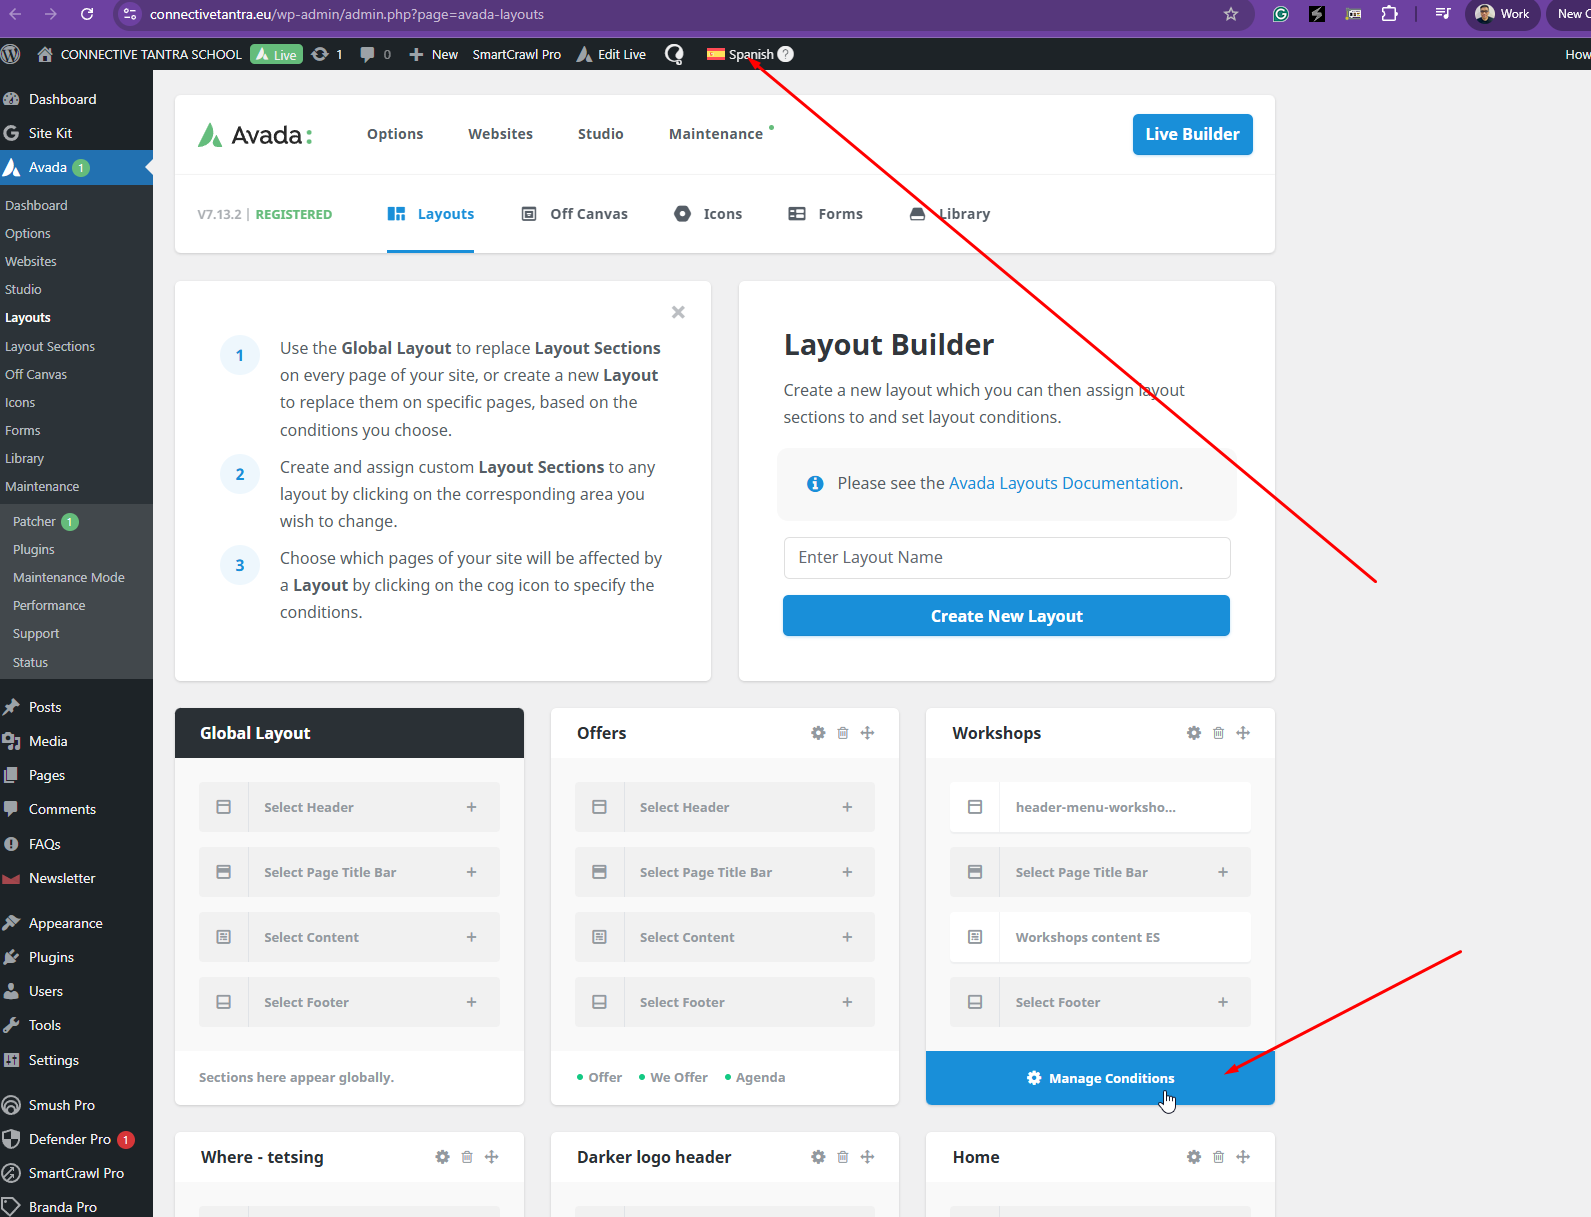Click the Grammarly extension icon
Viewport: 1591px width, 1217px height.
tap(1281, 14)
